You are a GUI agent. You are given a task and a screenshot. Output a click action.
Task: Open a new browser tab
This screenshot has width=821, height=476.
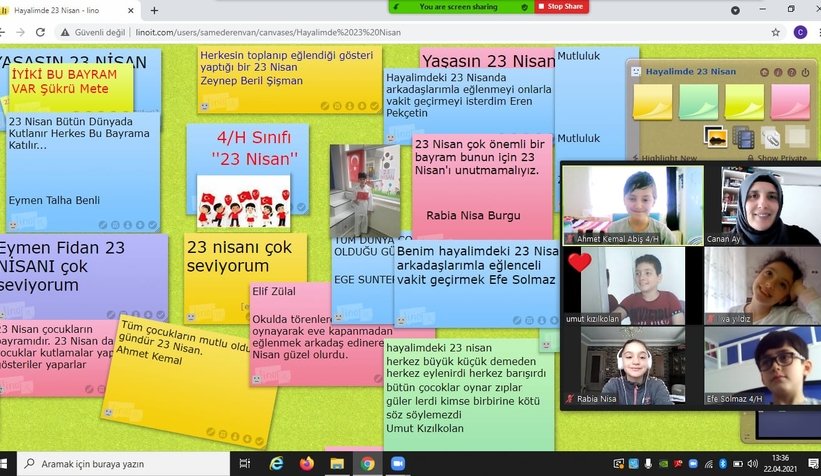154,10
